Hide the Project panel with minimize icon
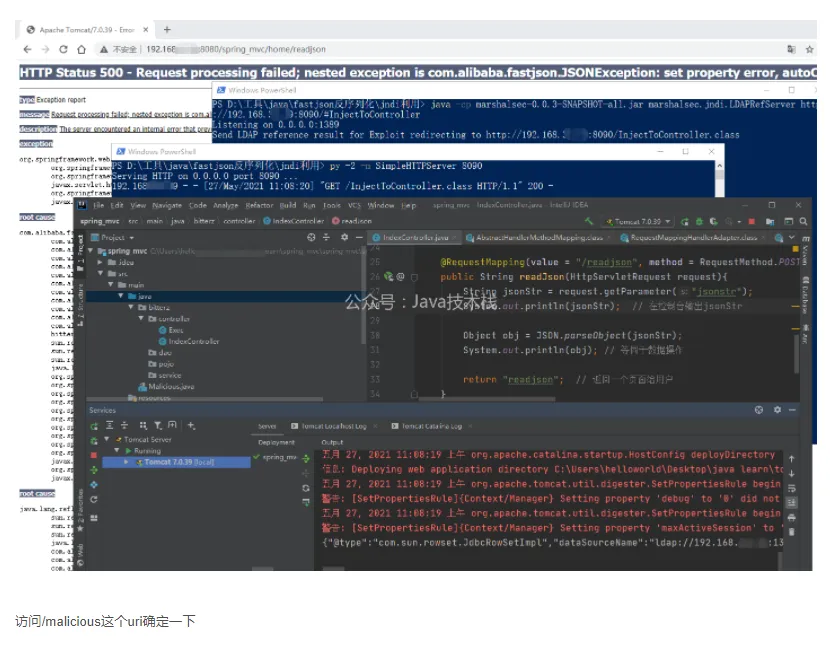 click(358, 238)
